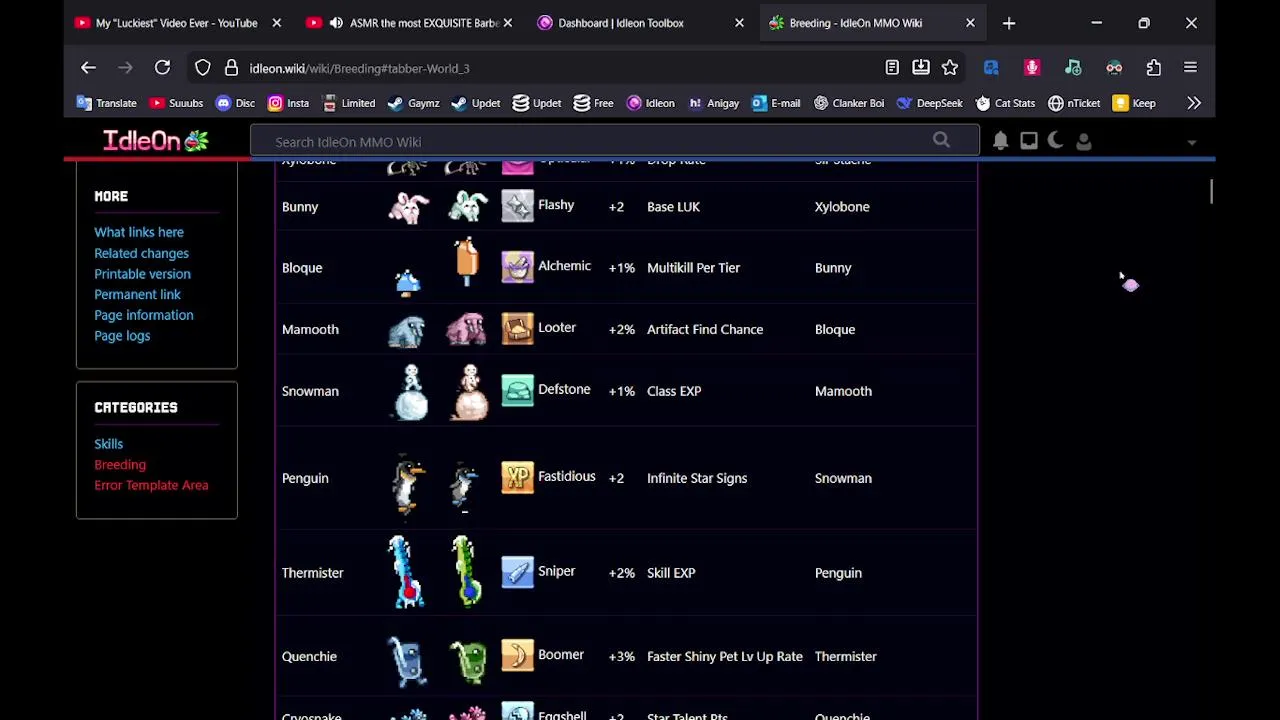1280x720 pixels.
Task: Click the Quenchie row name
Action: [309, 657]
